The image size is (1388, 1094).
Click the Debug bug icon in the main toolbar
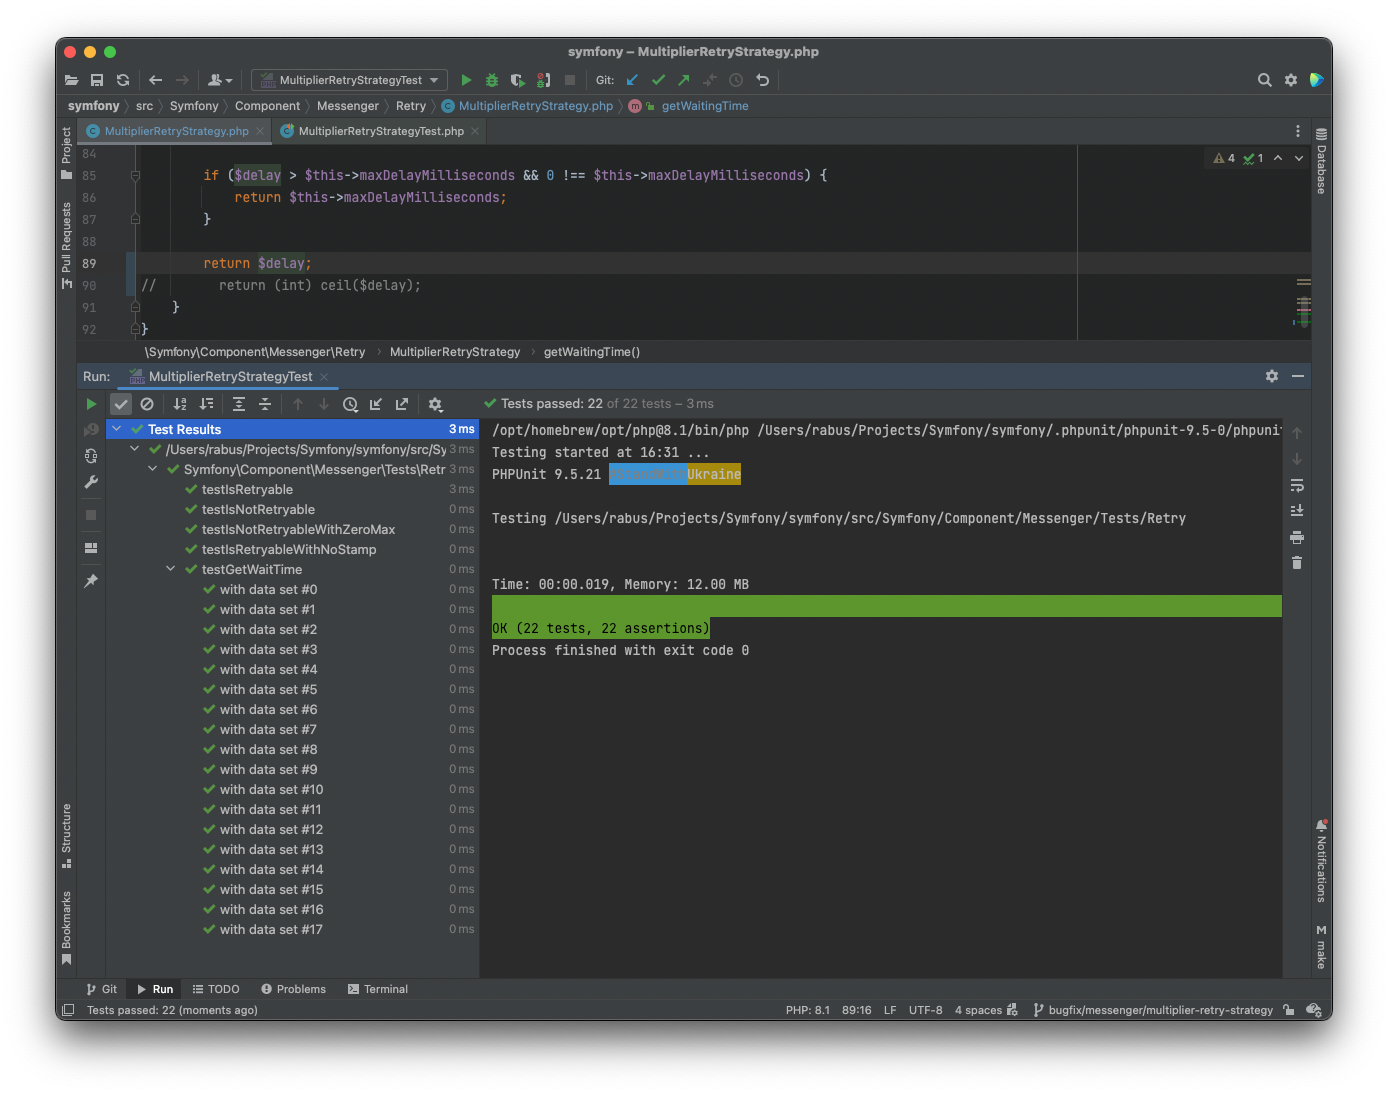491,80
